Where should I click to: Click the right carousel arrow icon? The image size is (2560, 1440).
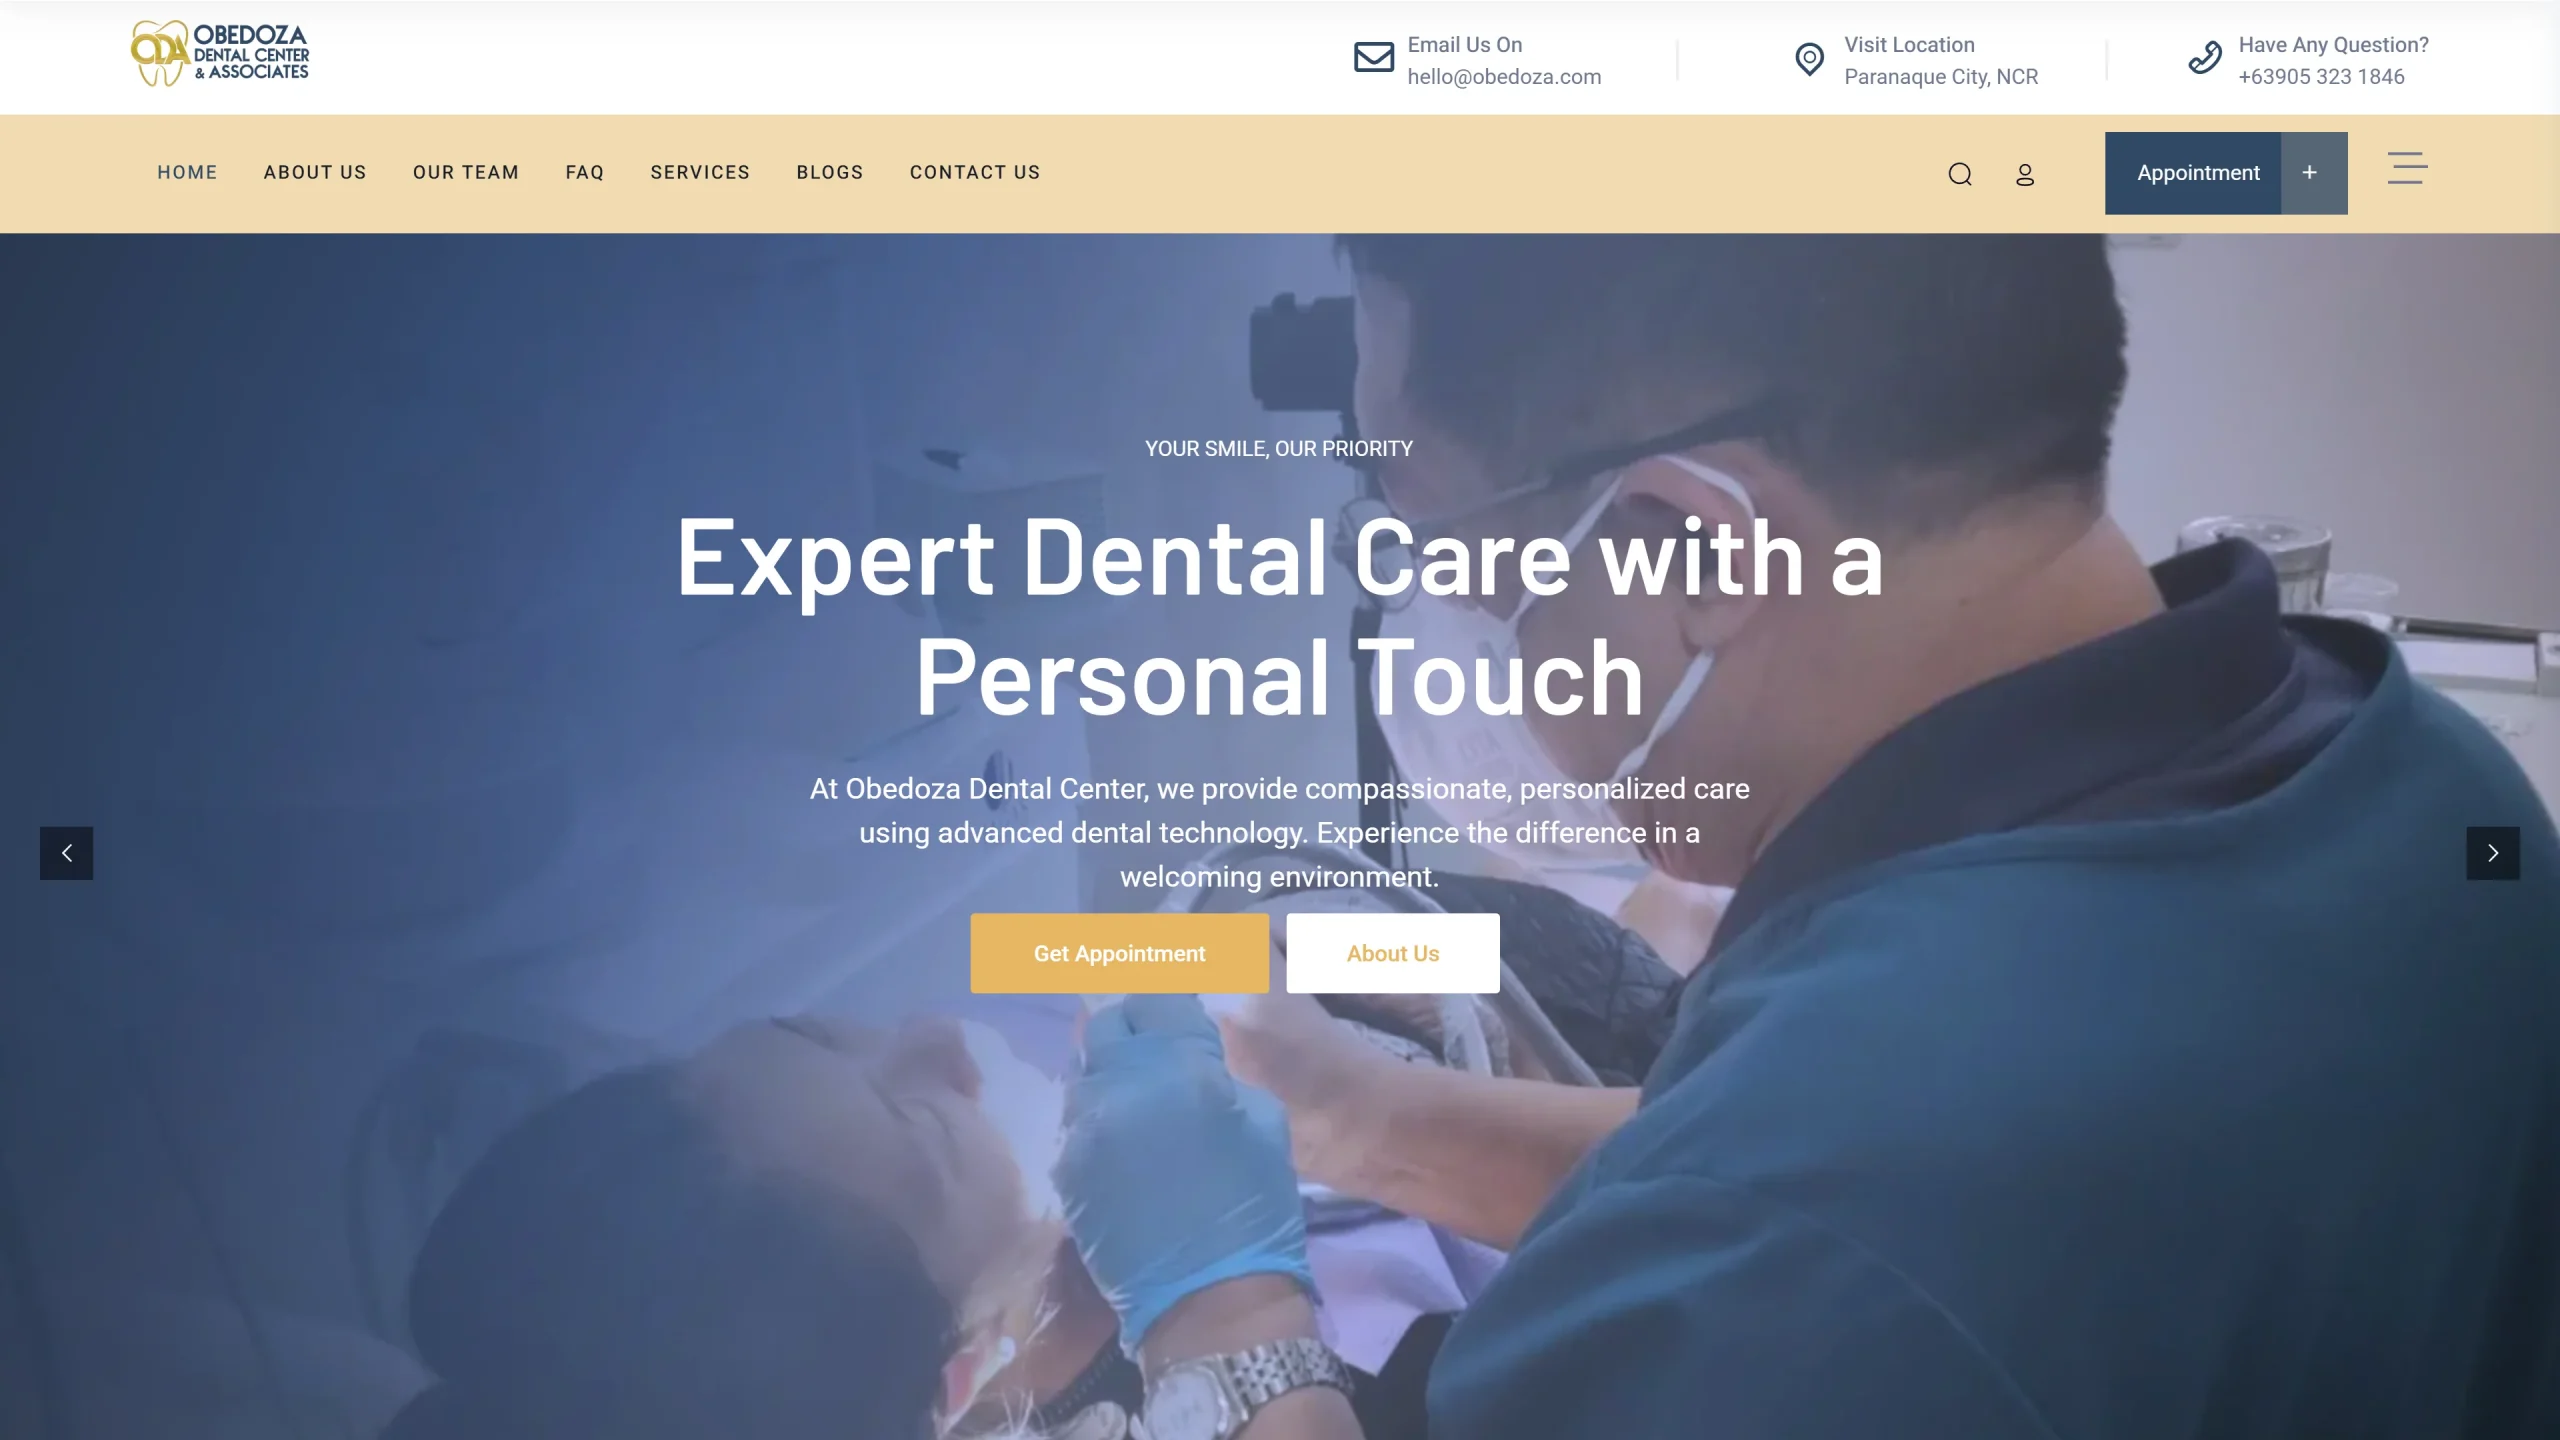tap(2493, 853)
